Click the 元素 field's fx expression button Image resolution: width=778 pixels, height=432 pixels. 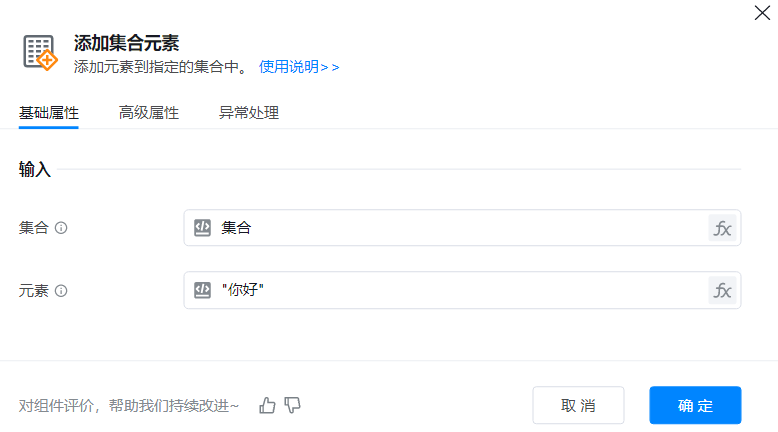[x=722, y=291]
